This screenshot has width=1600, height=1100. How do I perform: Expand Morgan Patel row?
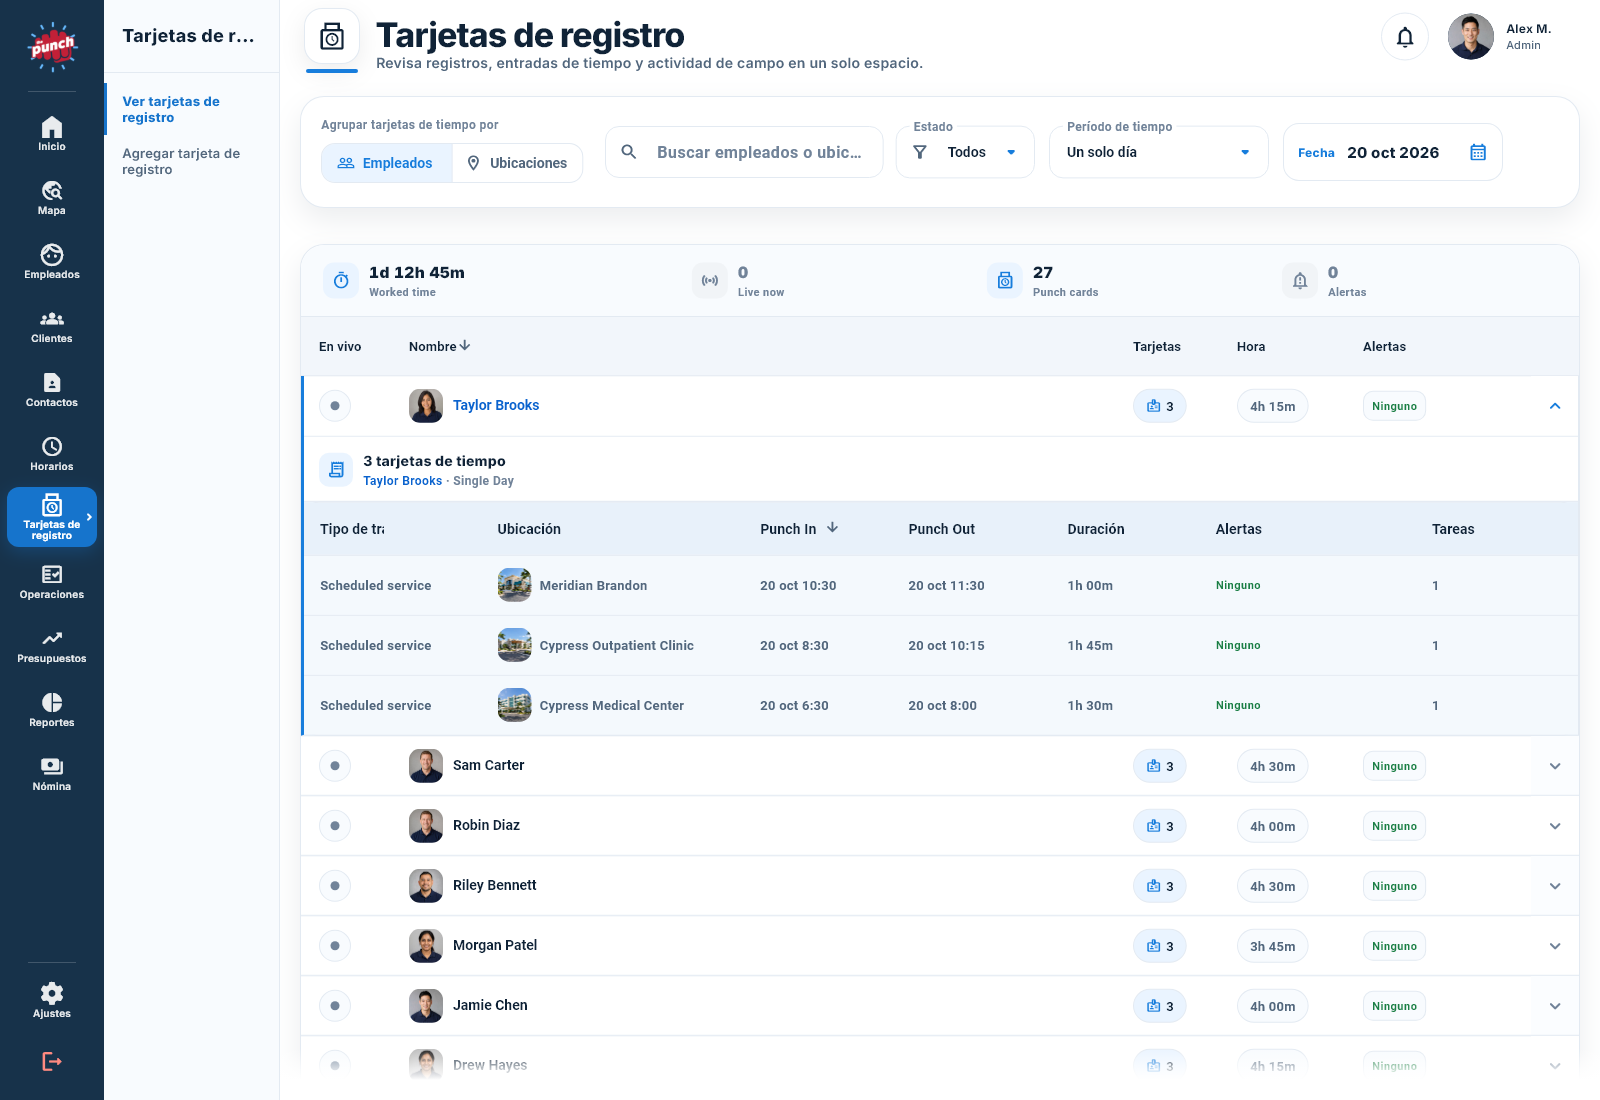[1555, 946]
